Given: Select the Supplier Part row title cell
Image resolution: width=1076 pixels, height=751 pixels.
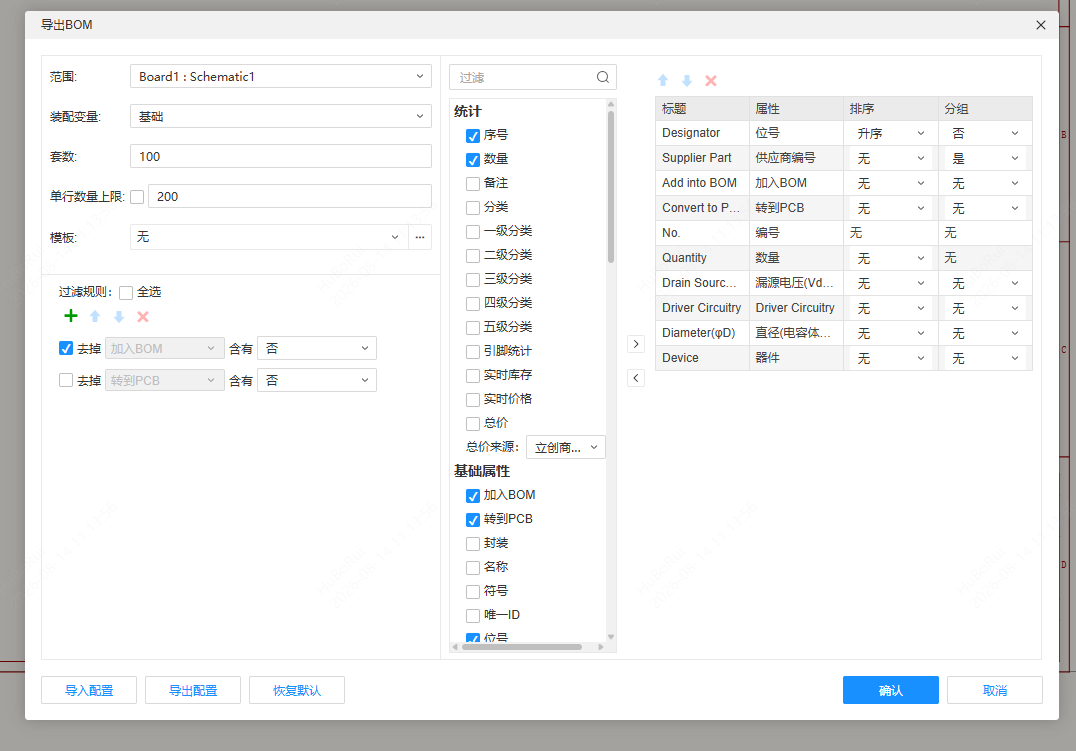Looking at the screenshot, I should (x=702, y=158).
